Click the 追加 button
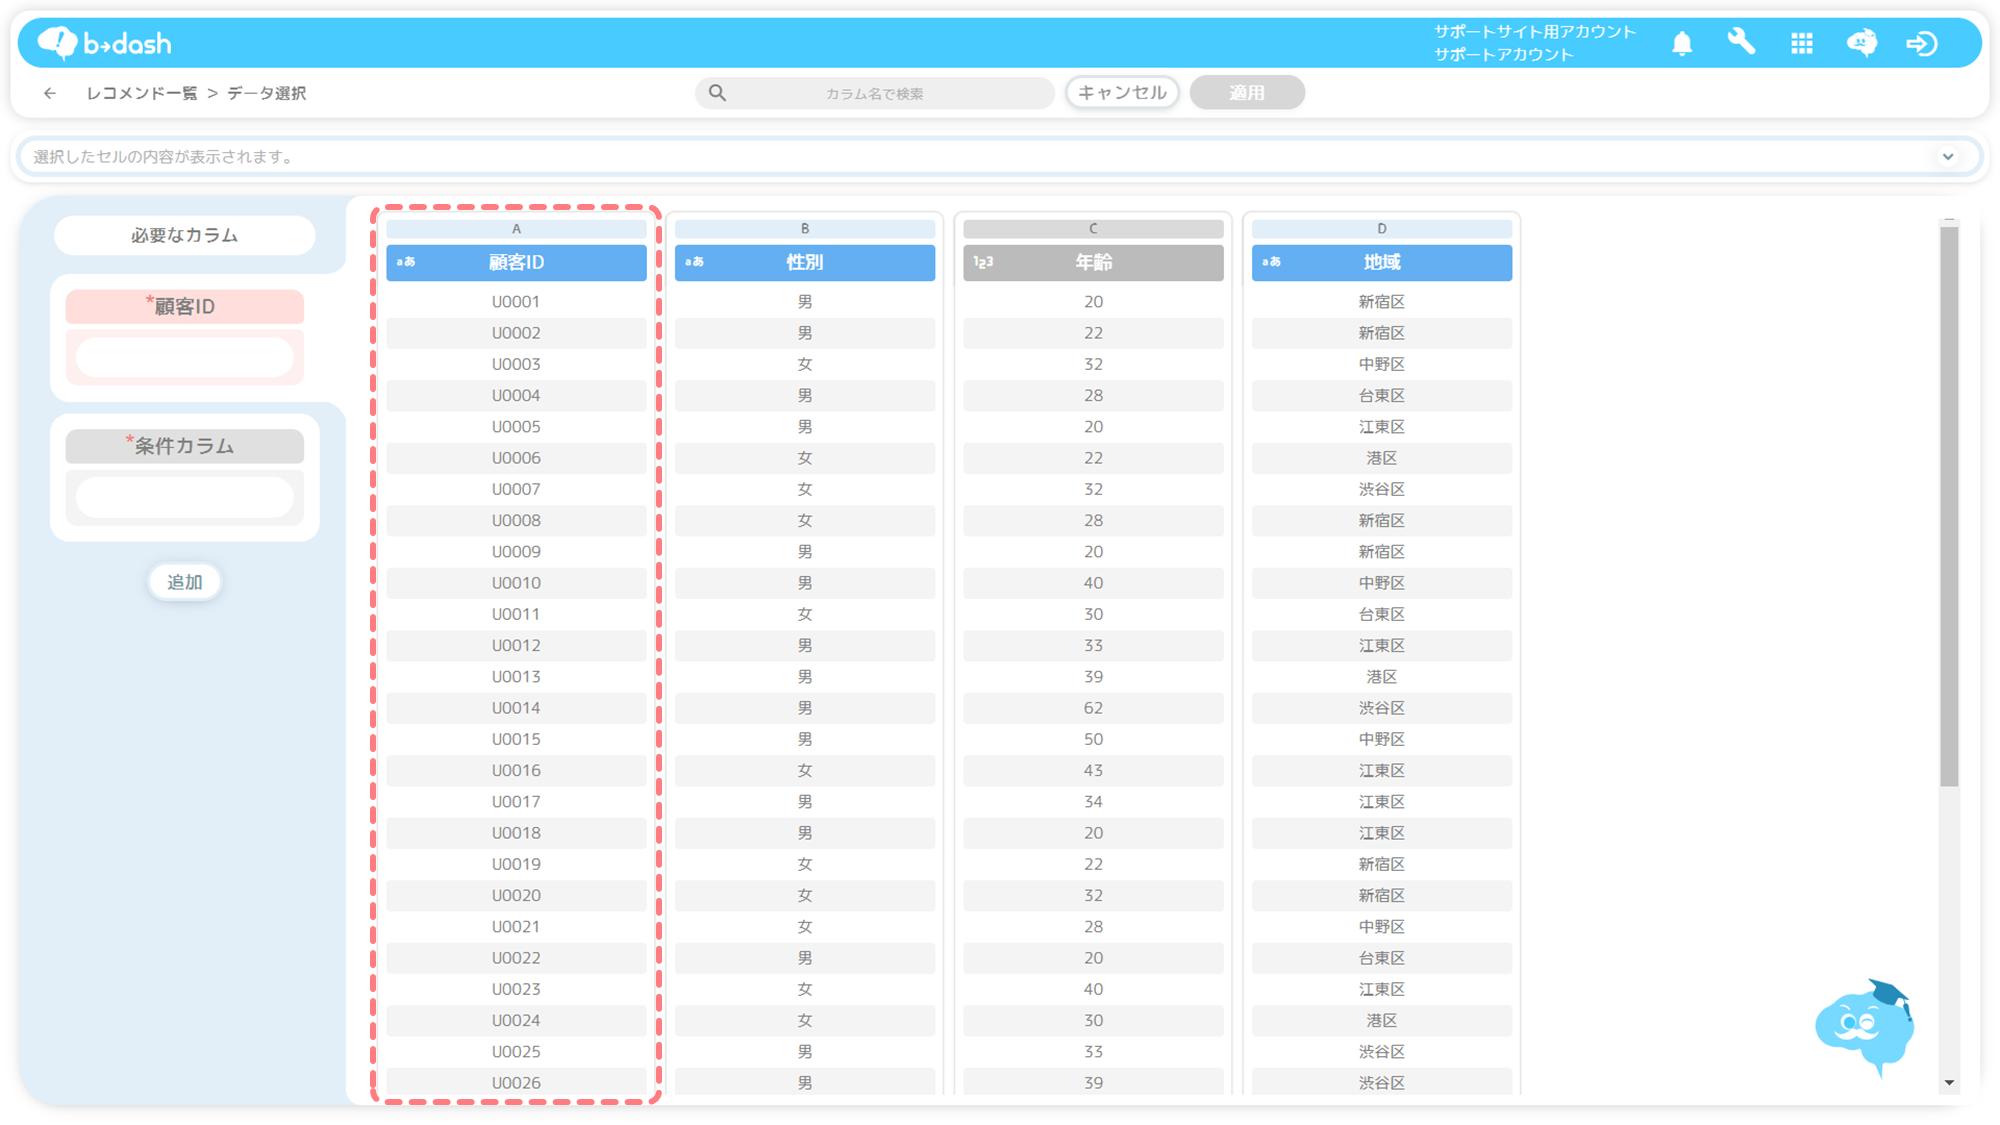Viewport: 2000px width, 1125px height. [x=184, y=582]
